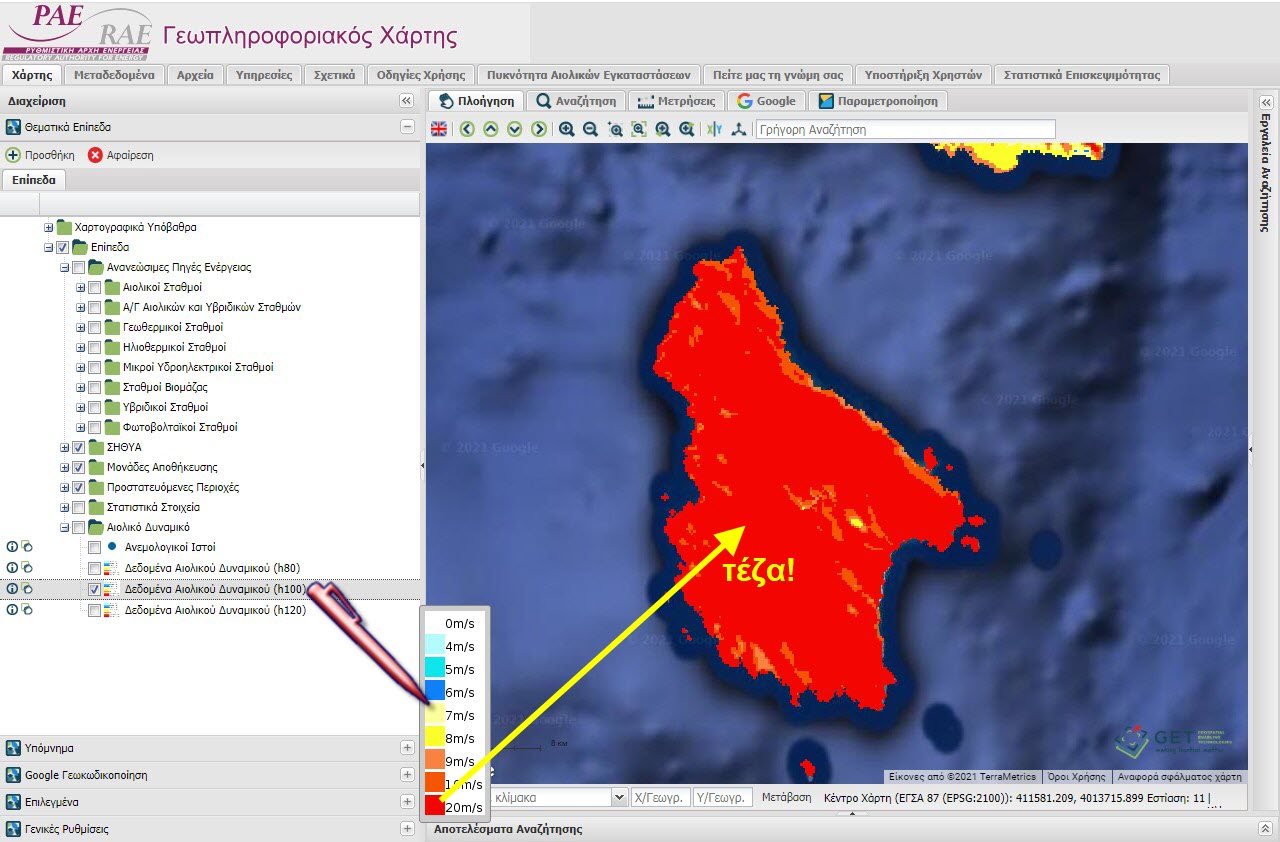Open info icon for h120 wind data
The image size is (1280, 842).
pyautogui.click(x=12, y=609)
